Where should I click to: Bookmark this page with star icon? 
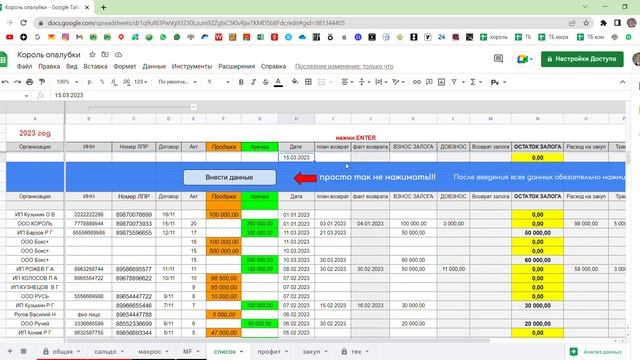point(586,23)
